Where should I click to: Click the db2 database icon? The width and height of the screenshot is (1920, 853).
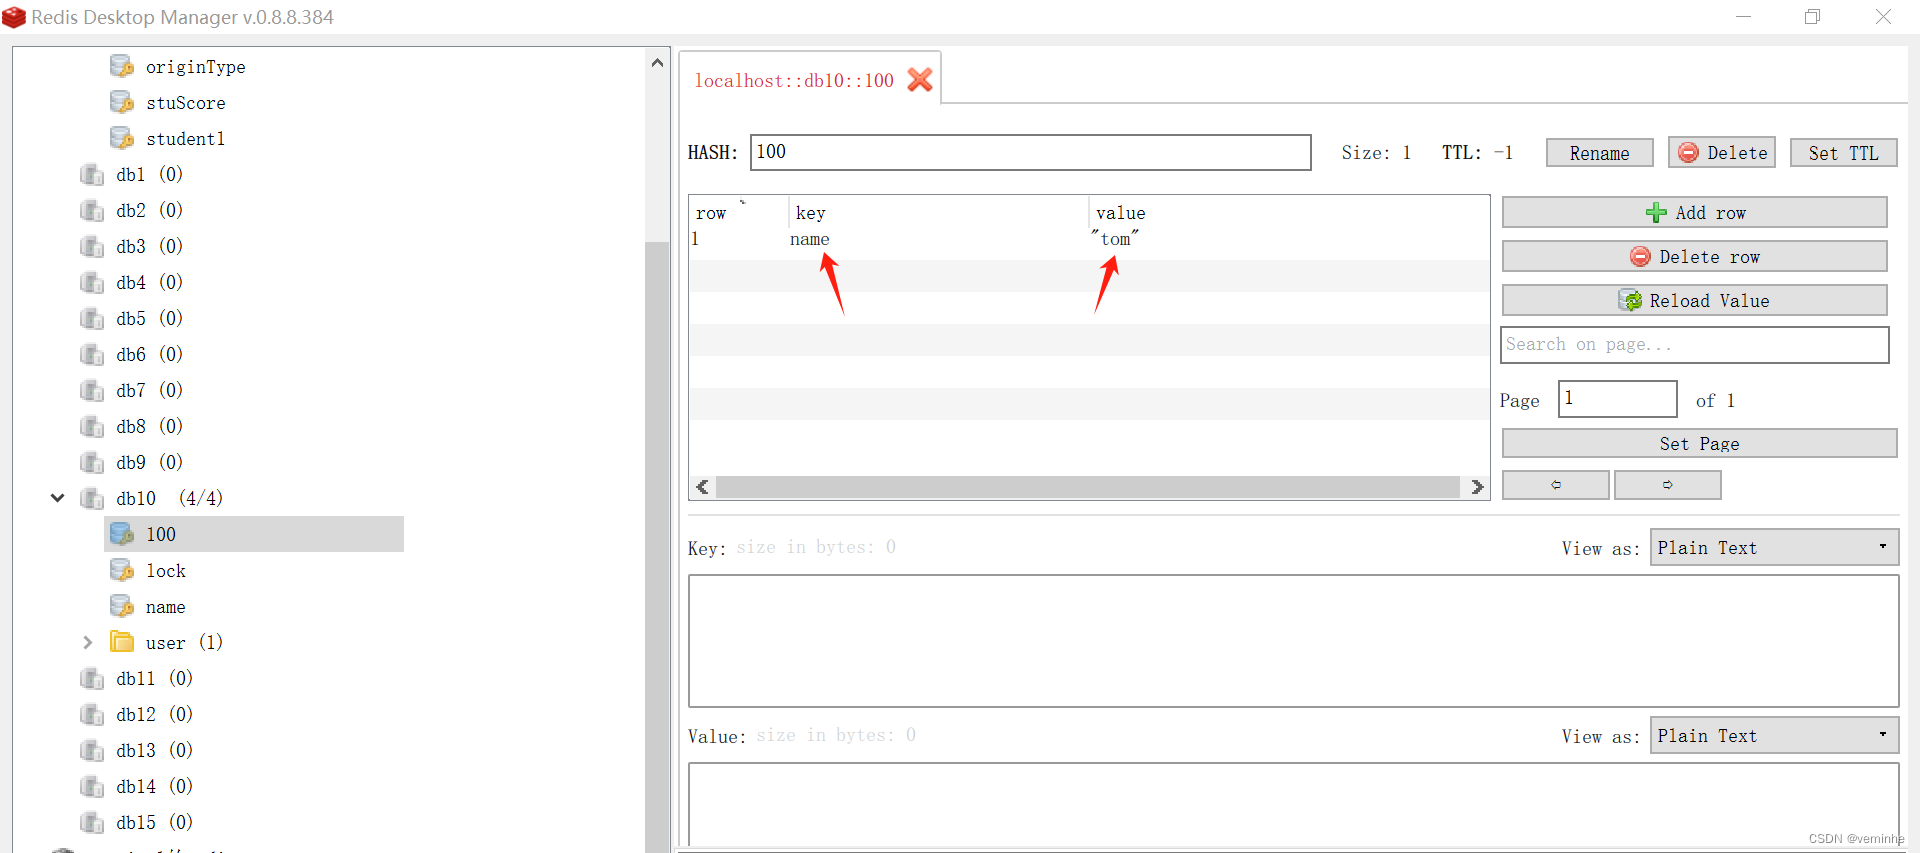92,210
